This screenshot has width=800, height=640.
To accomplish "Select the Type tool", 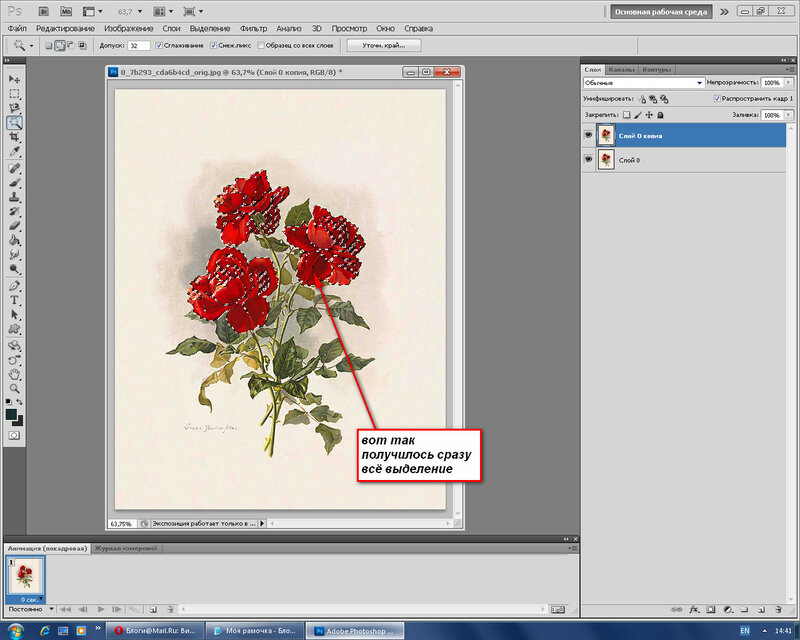I will [x=15, y=300].
